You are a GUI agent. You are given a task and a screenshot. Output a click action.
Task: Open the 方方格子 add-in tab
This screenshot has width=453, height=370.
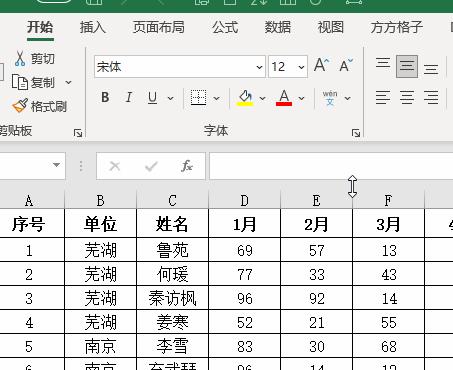(397, 27)
